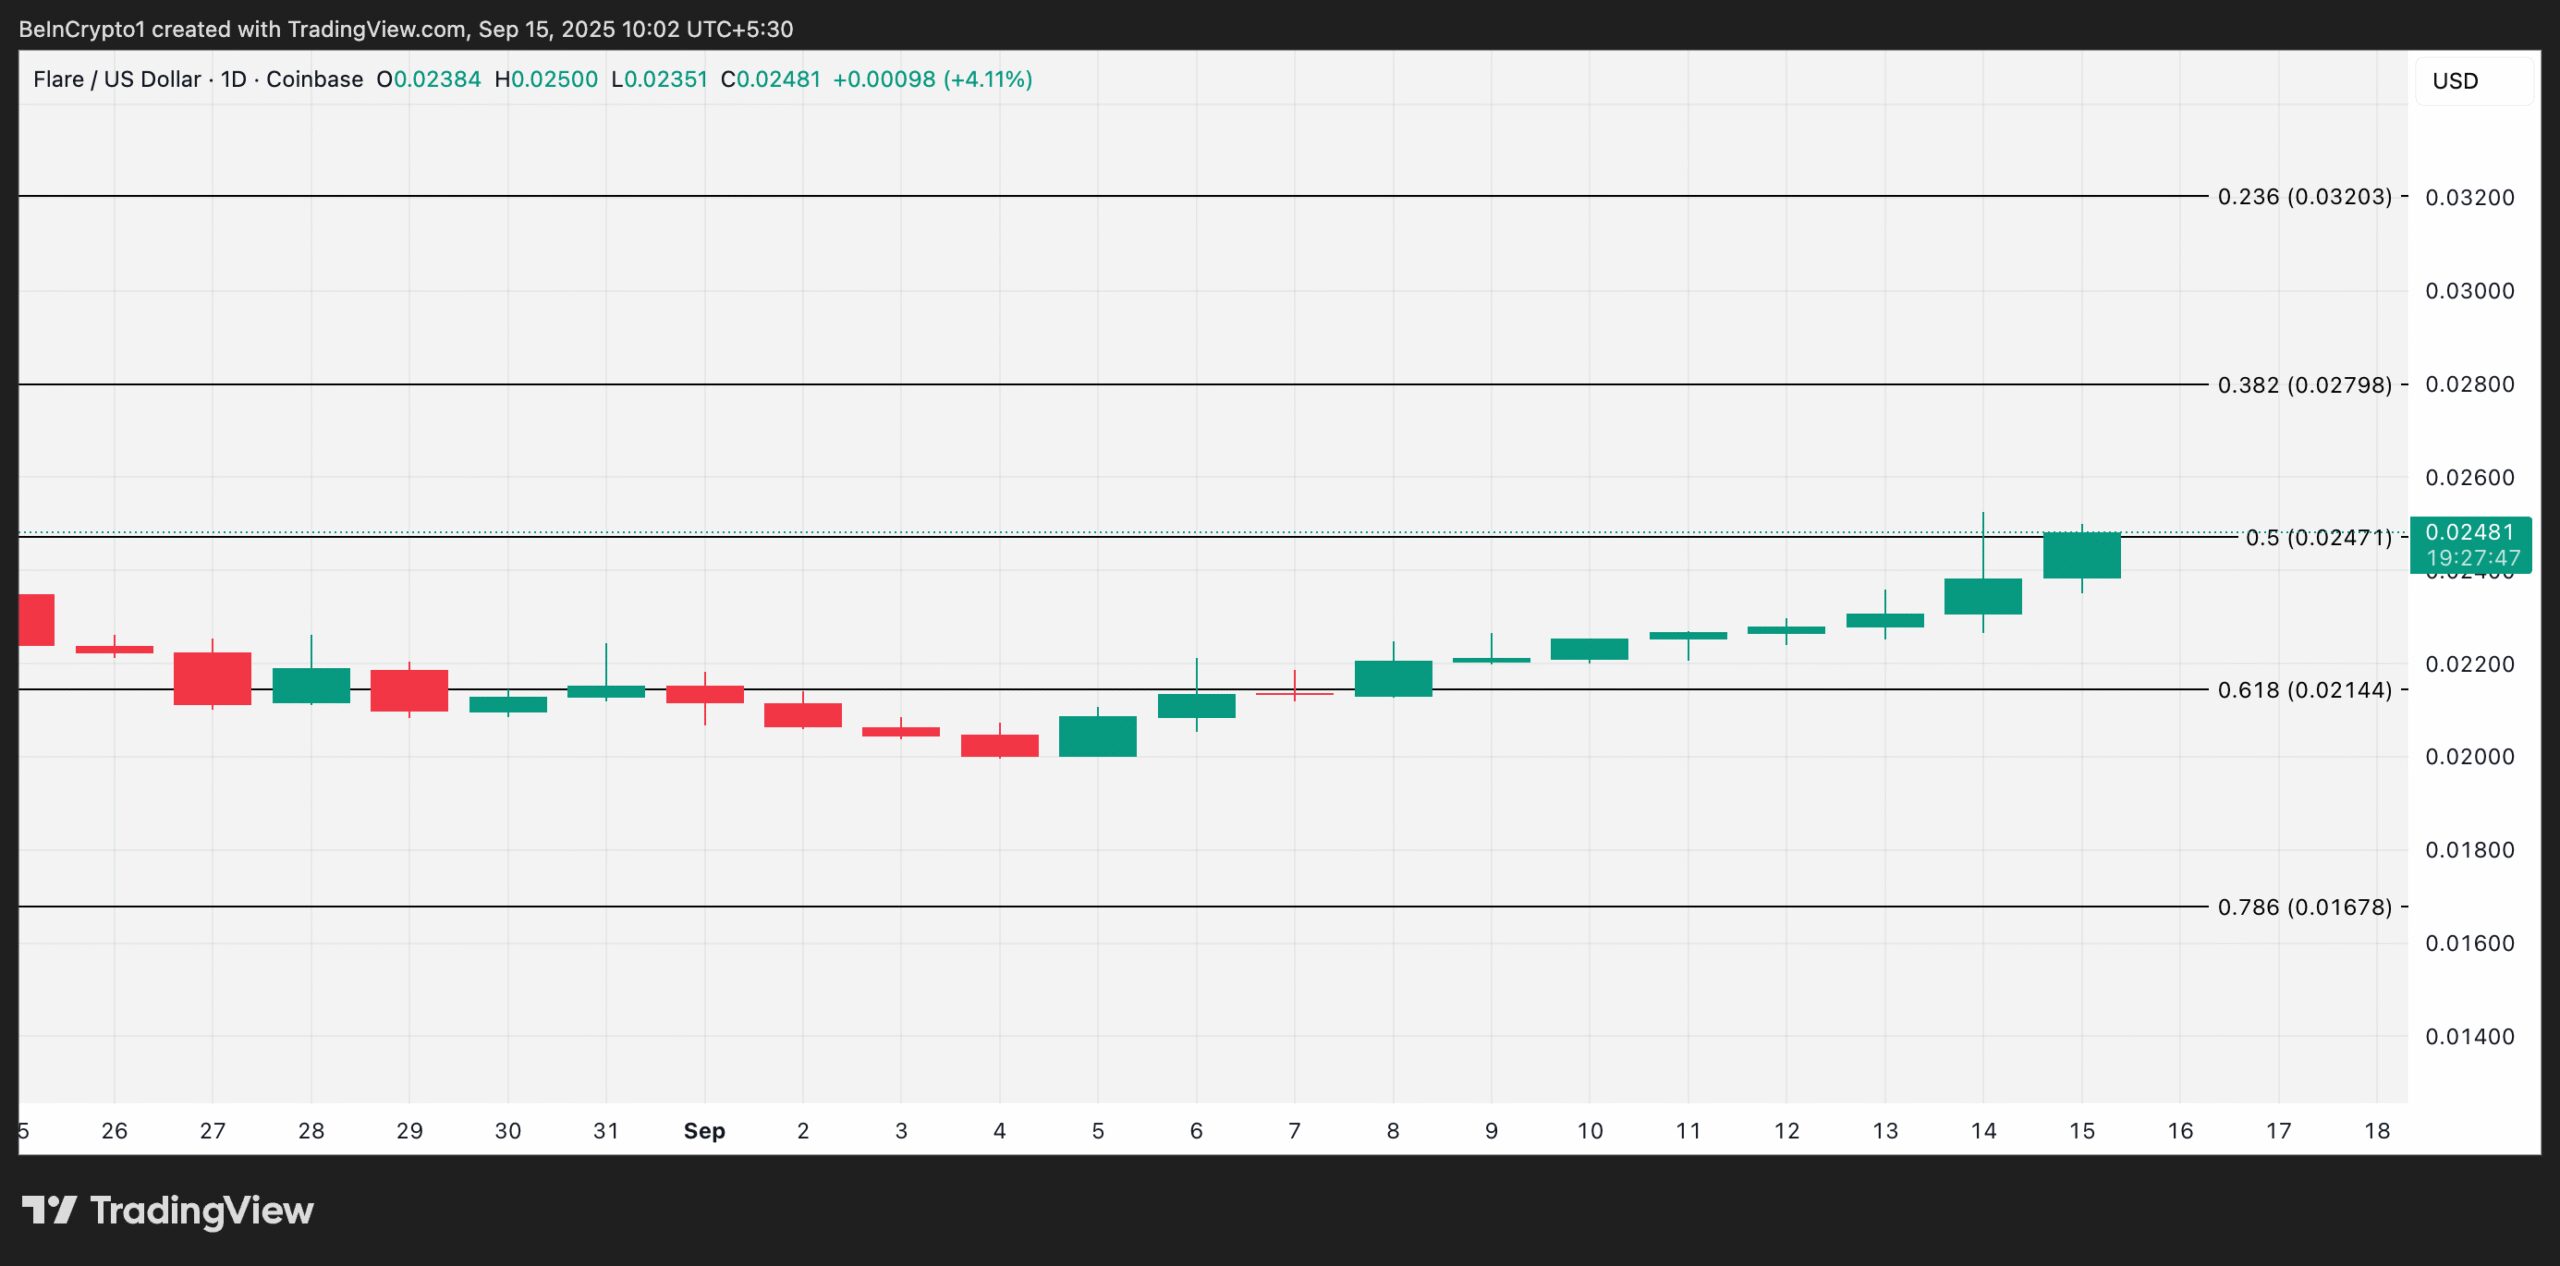Select the Sep label on time axis
Image resolution: width=2560 pixels, height=1266 pixels.
click(x=704, y=1131)
